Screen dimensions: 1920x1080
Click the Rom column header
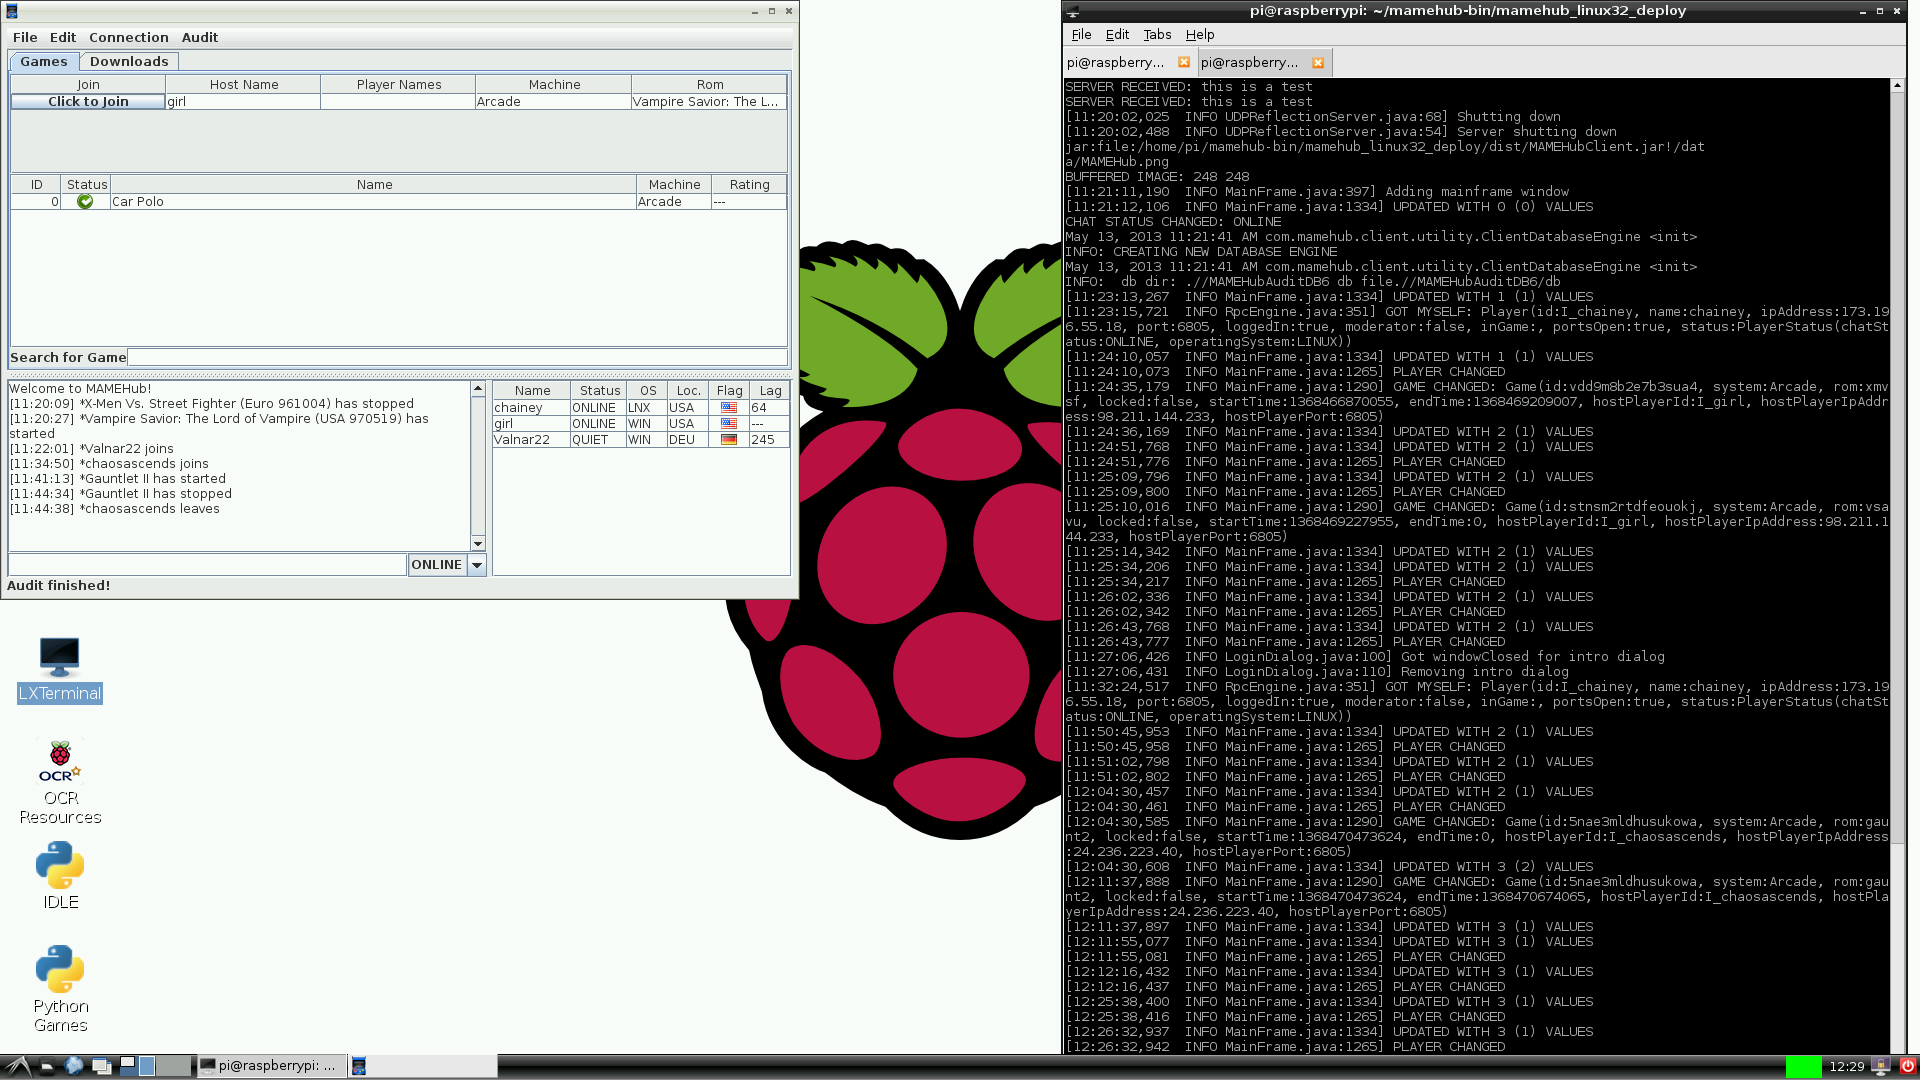710,84
